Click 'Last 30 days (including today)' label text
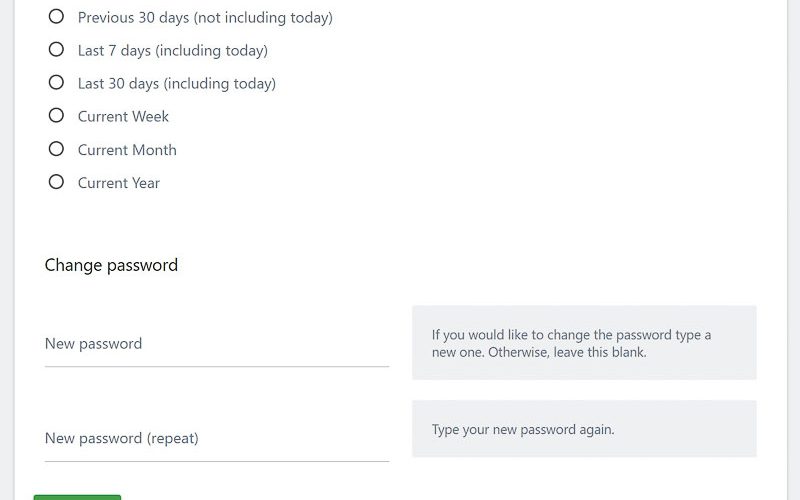 [176, 84]
